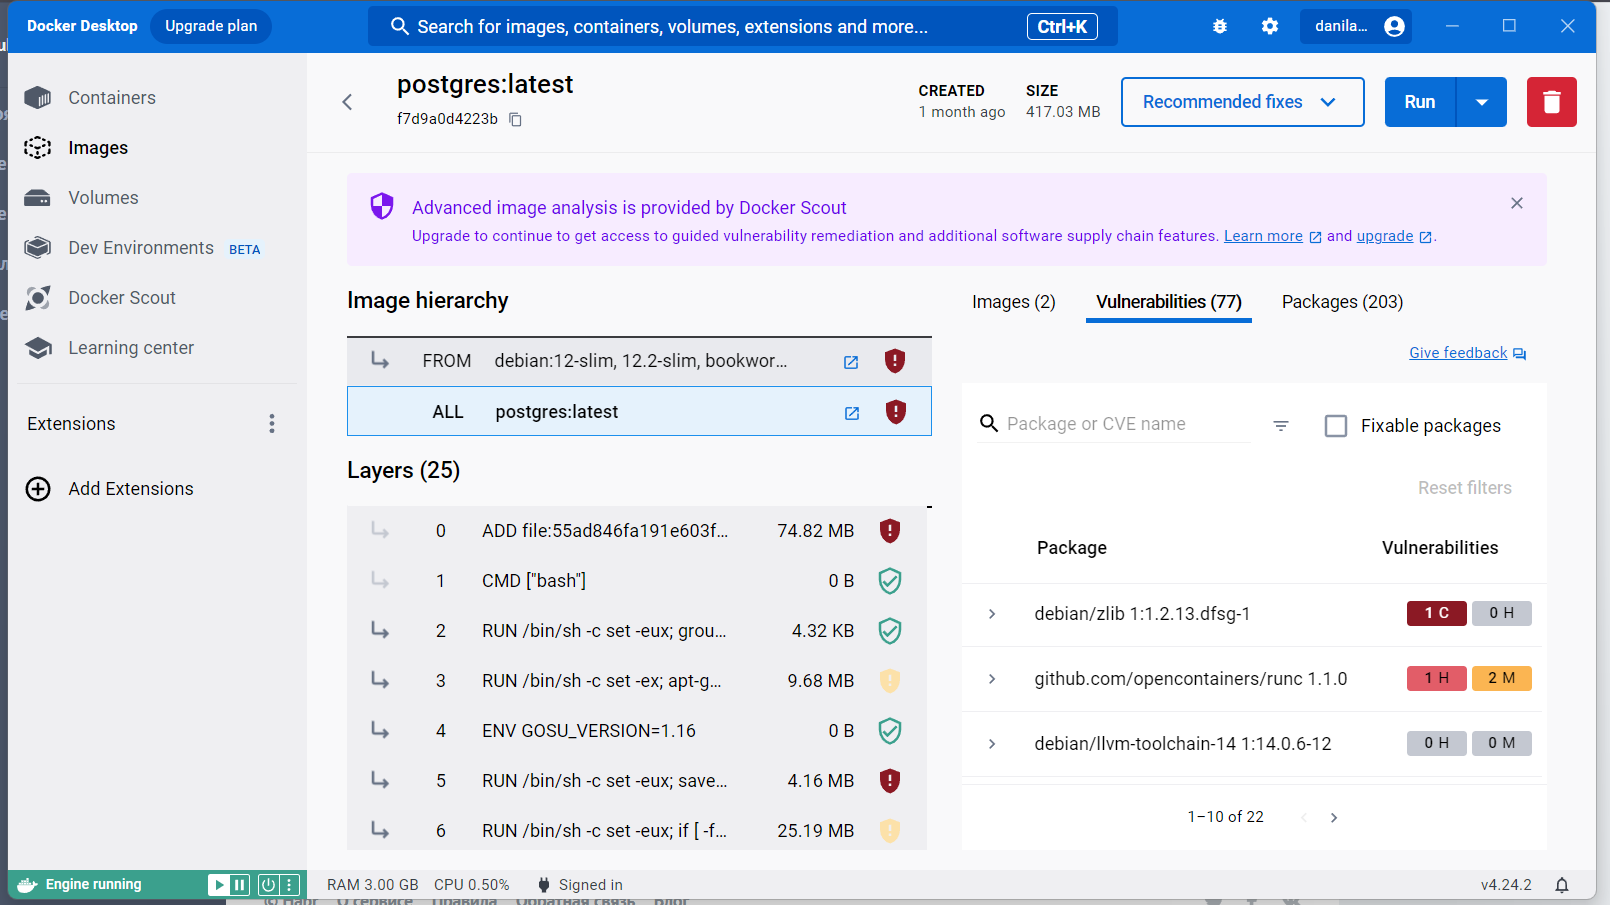Screen dimensions: 1610x905
Task: Click the green shield on layer 1 CMD
Action: (890, 581)
